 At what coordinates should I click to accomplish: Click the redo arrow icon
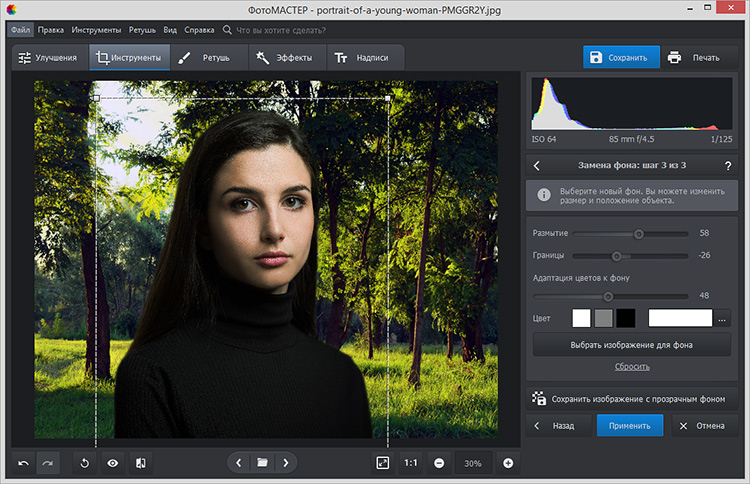pyautogui.click(x=48, y=463)
